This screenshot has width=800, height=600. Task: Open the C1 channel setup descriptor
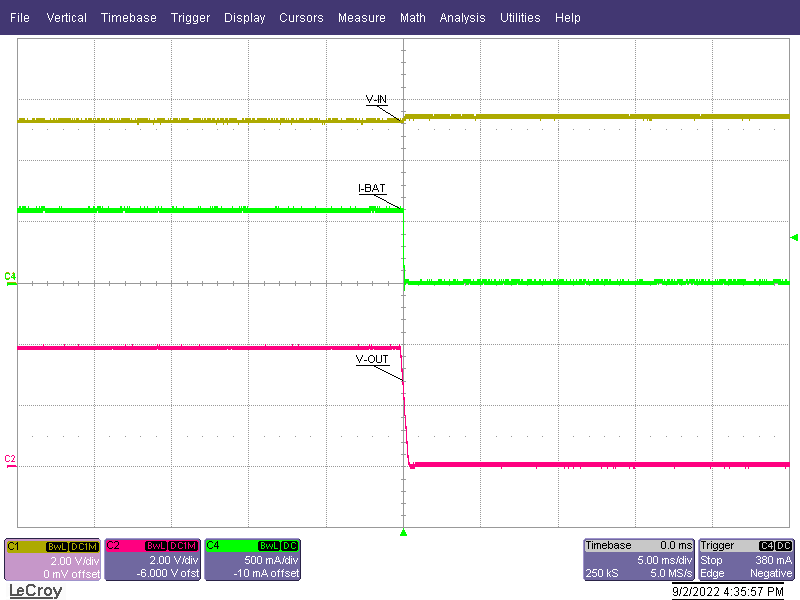(52, 560)
